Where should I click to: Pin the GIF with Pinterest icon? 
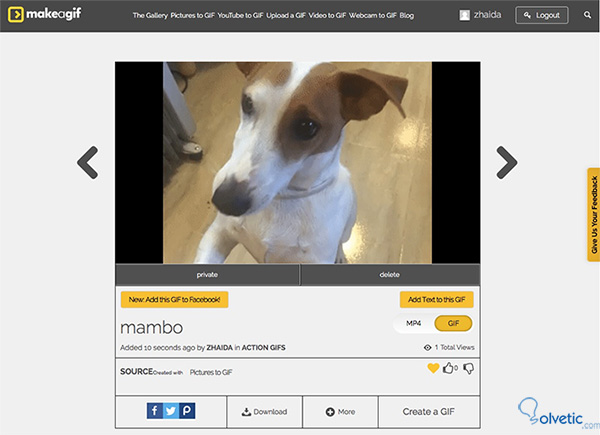click(187, 411)
